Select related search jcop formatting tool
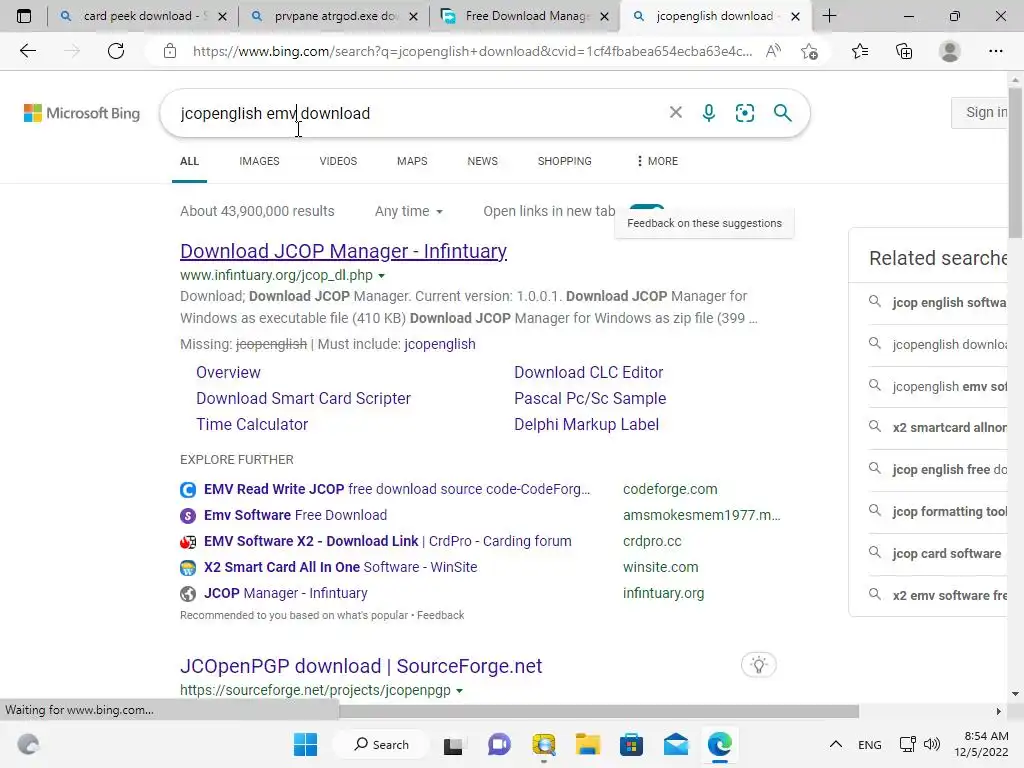The width and height of the screenshot is (1024, 768). point(950,512)
